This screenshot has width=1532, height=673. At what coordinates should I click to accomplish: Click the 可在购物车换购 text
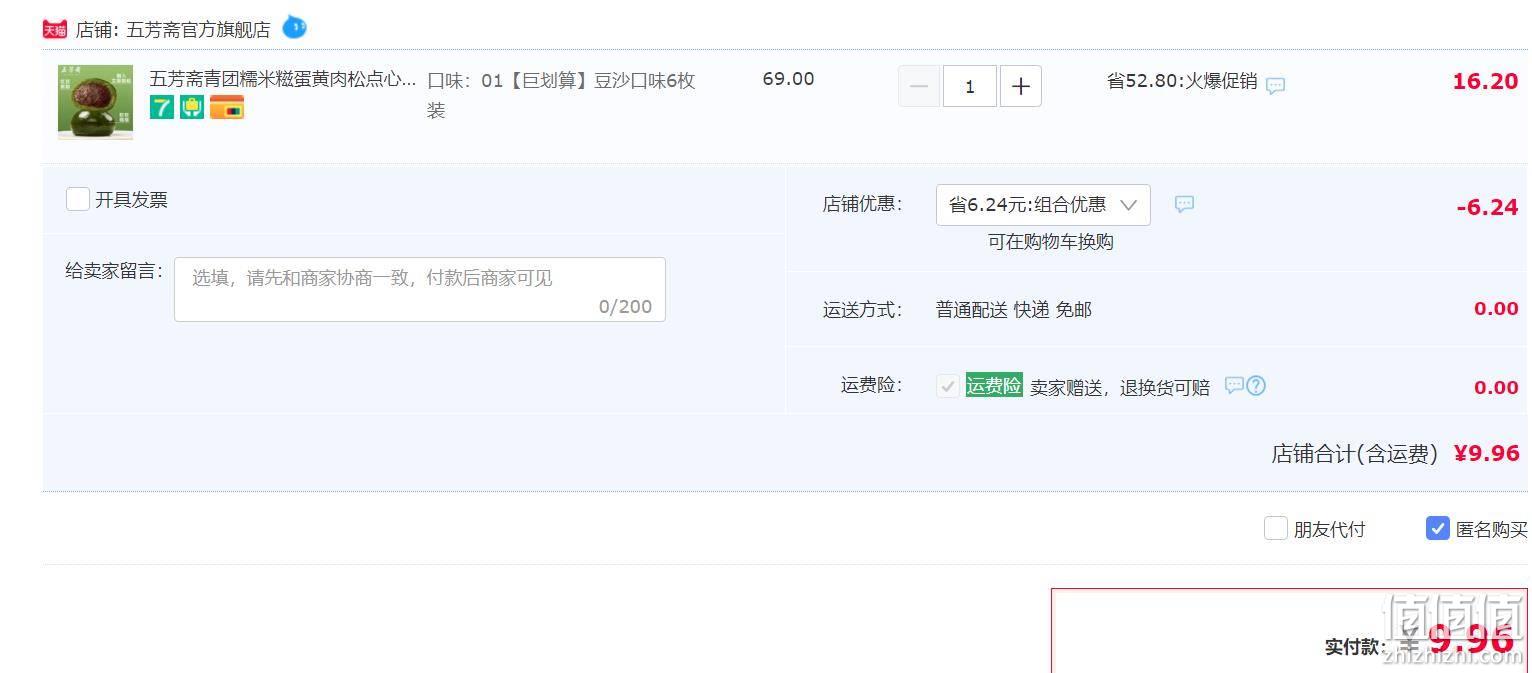click(1051, 242)
